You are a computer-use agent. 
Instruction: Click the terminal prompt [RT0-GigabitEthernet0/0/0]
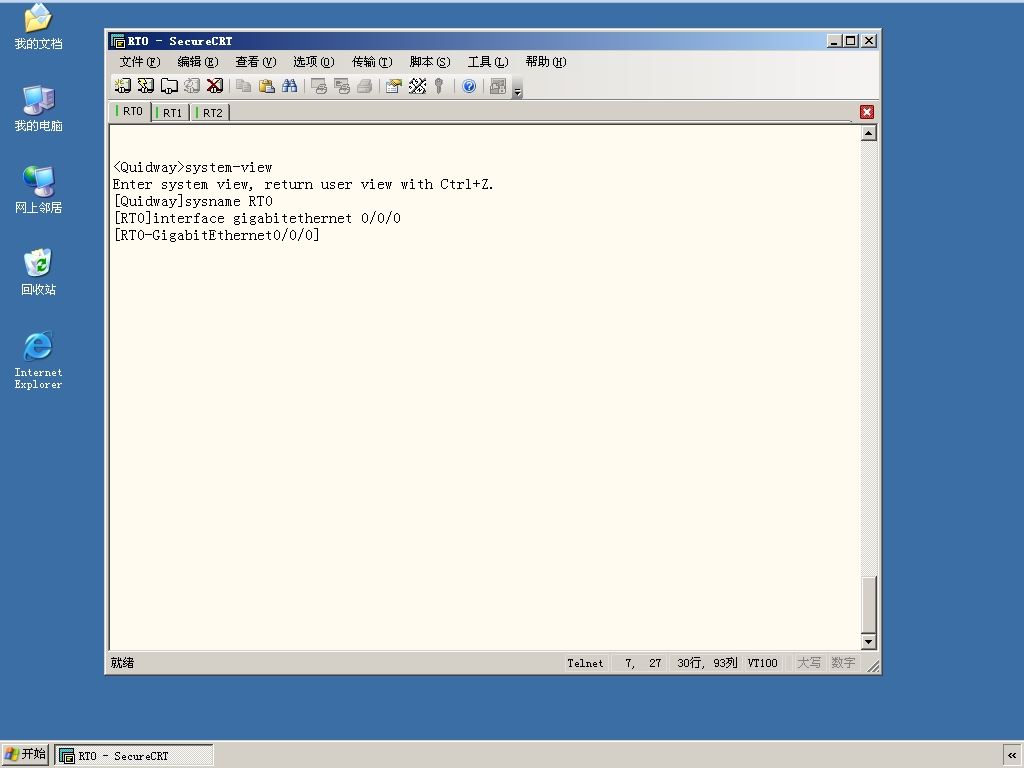click(x=216, y=235)
